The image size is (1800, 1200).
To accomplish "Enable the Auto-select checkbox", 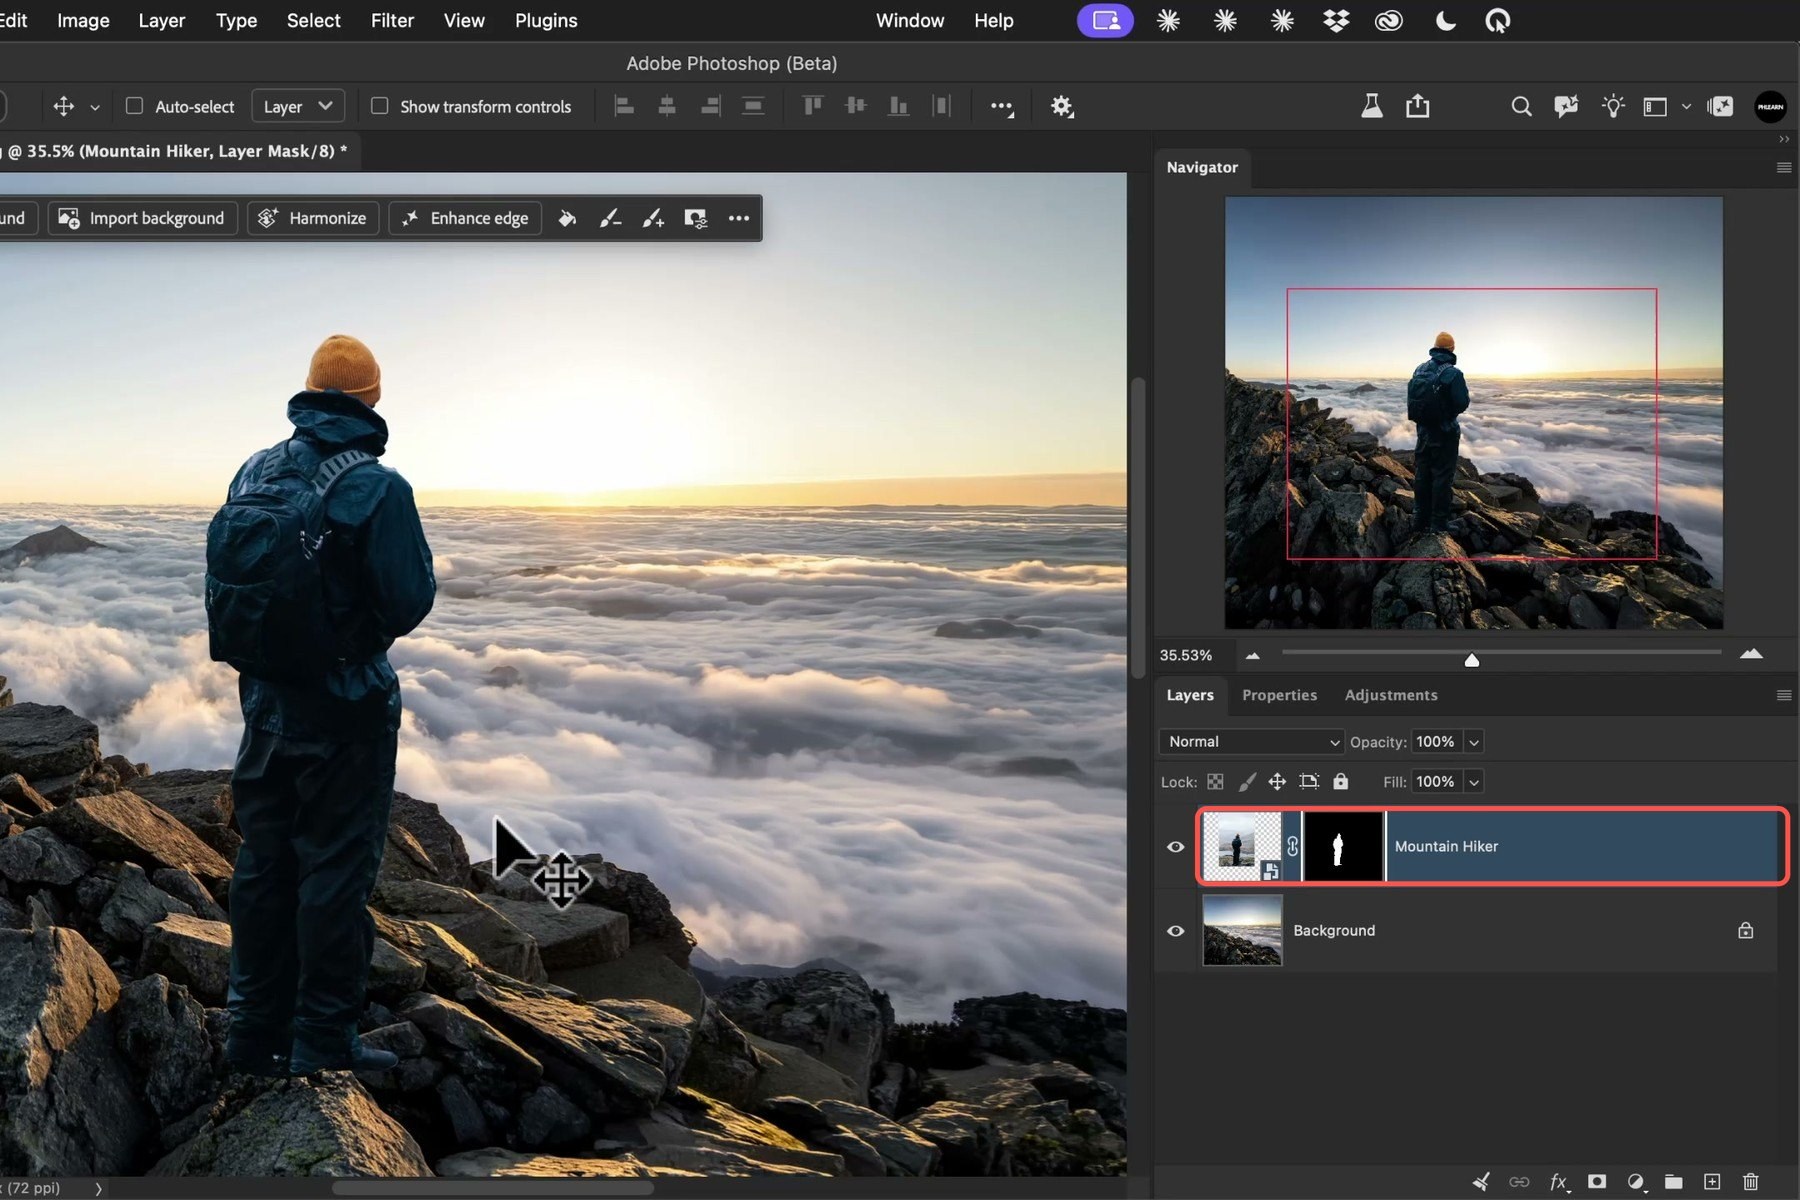I will tap(134, 106).
